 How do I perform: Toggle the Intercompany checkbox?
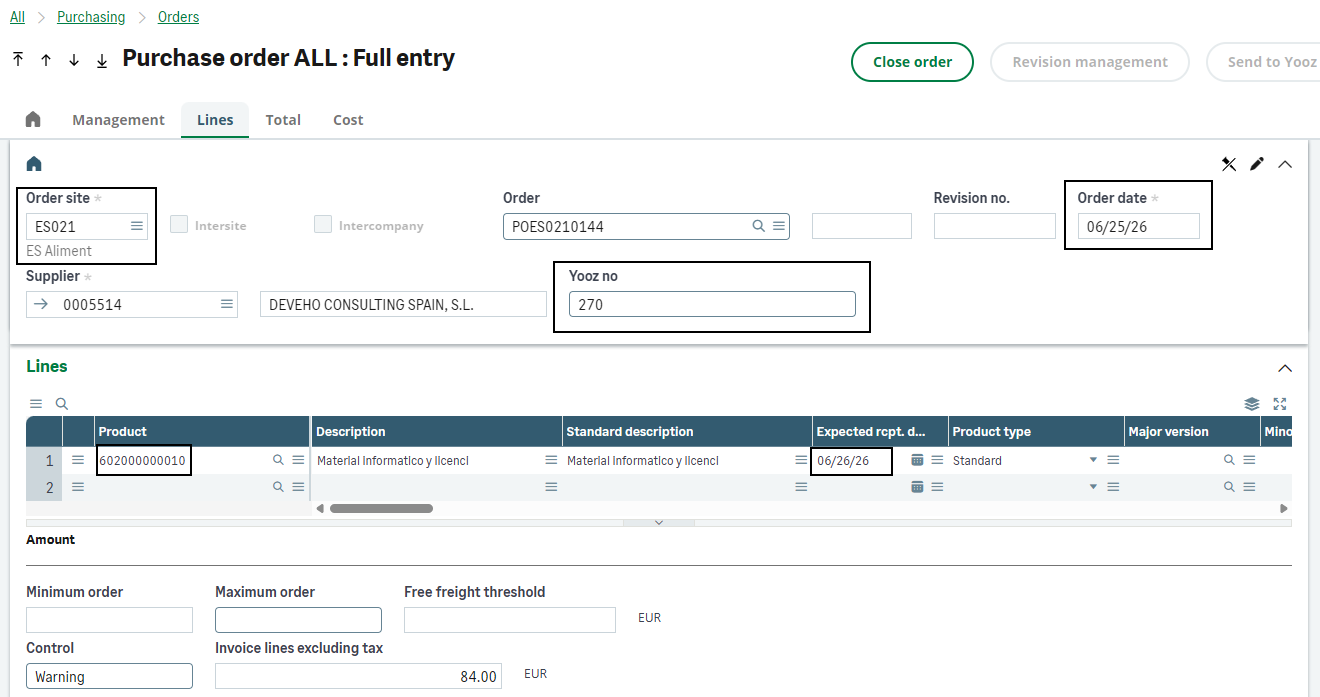point(323,225)
